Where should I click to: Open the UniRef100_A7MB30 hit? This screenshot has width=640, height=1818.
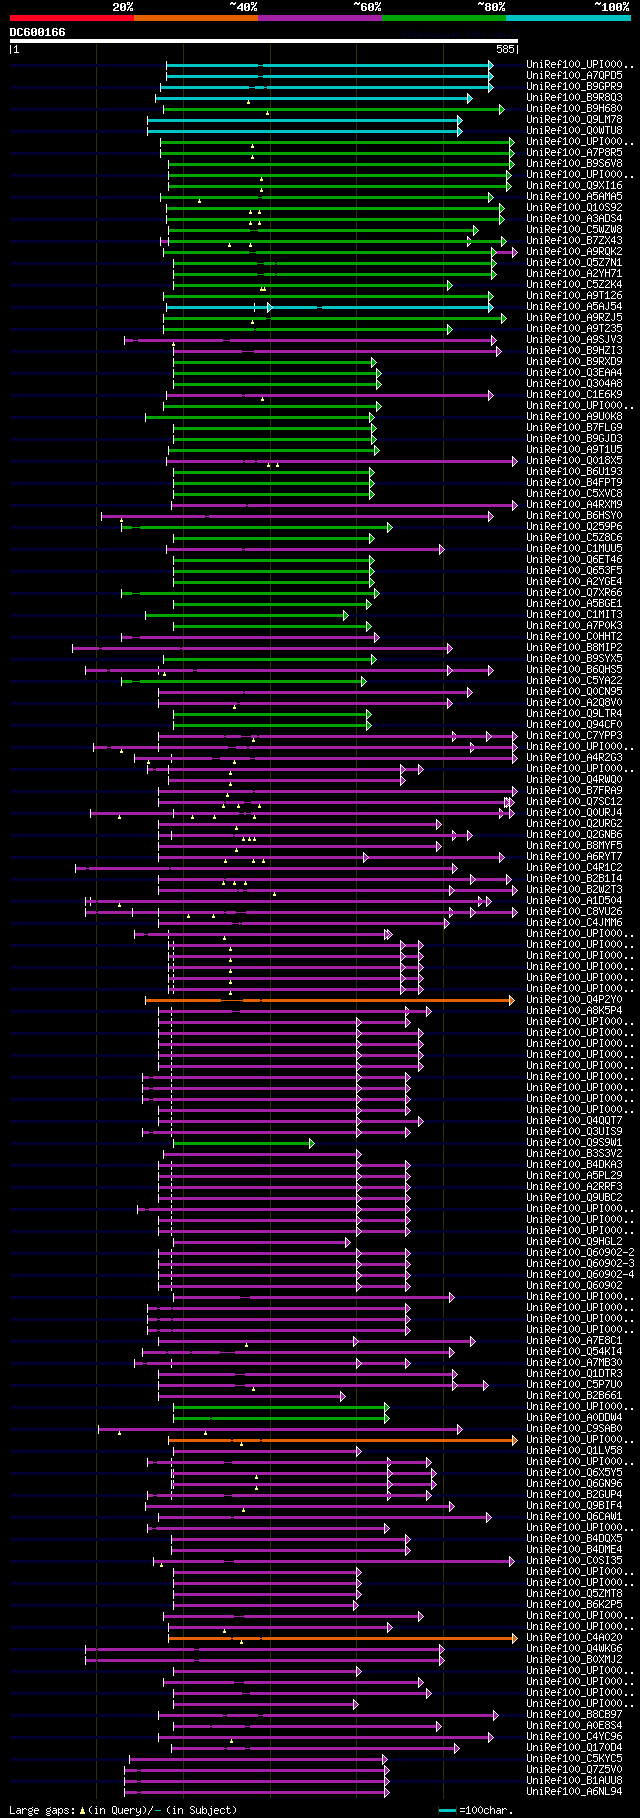(x=574, y=1363)
